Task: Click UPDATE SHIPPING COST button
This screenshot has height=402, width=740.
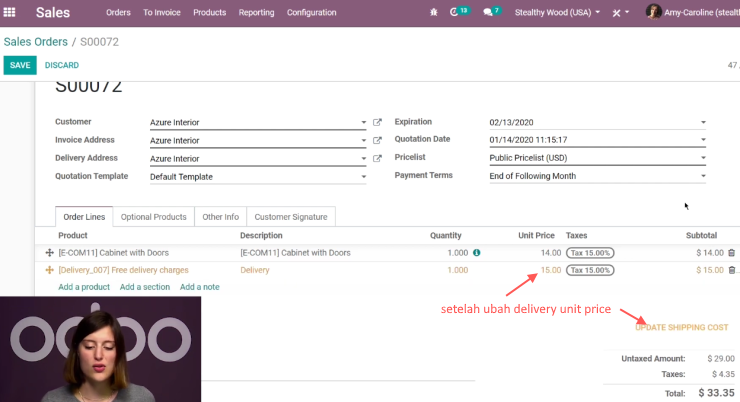Action: (x=681, y=327)
